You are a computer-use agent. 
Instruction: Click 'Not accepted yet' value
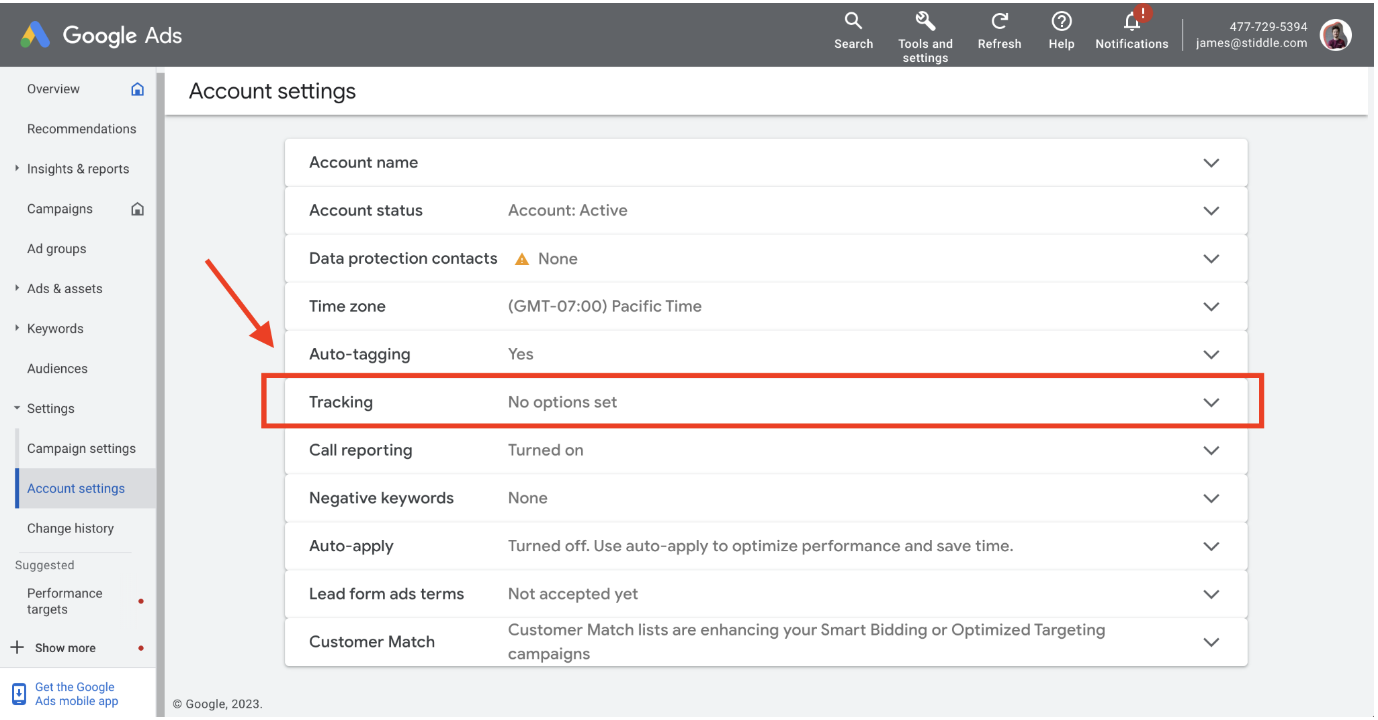[x=573, y=595]
